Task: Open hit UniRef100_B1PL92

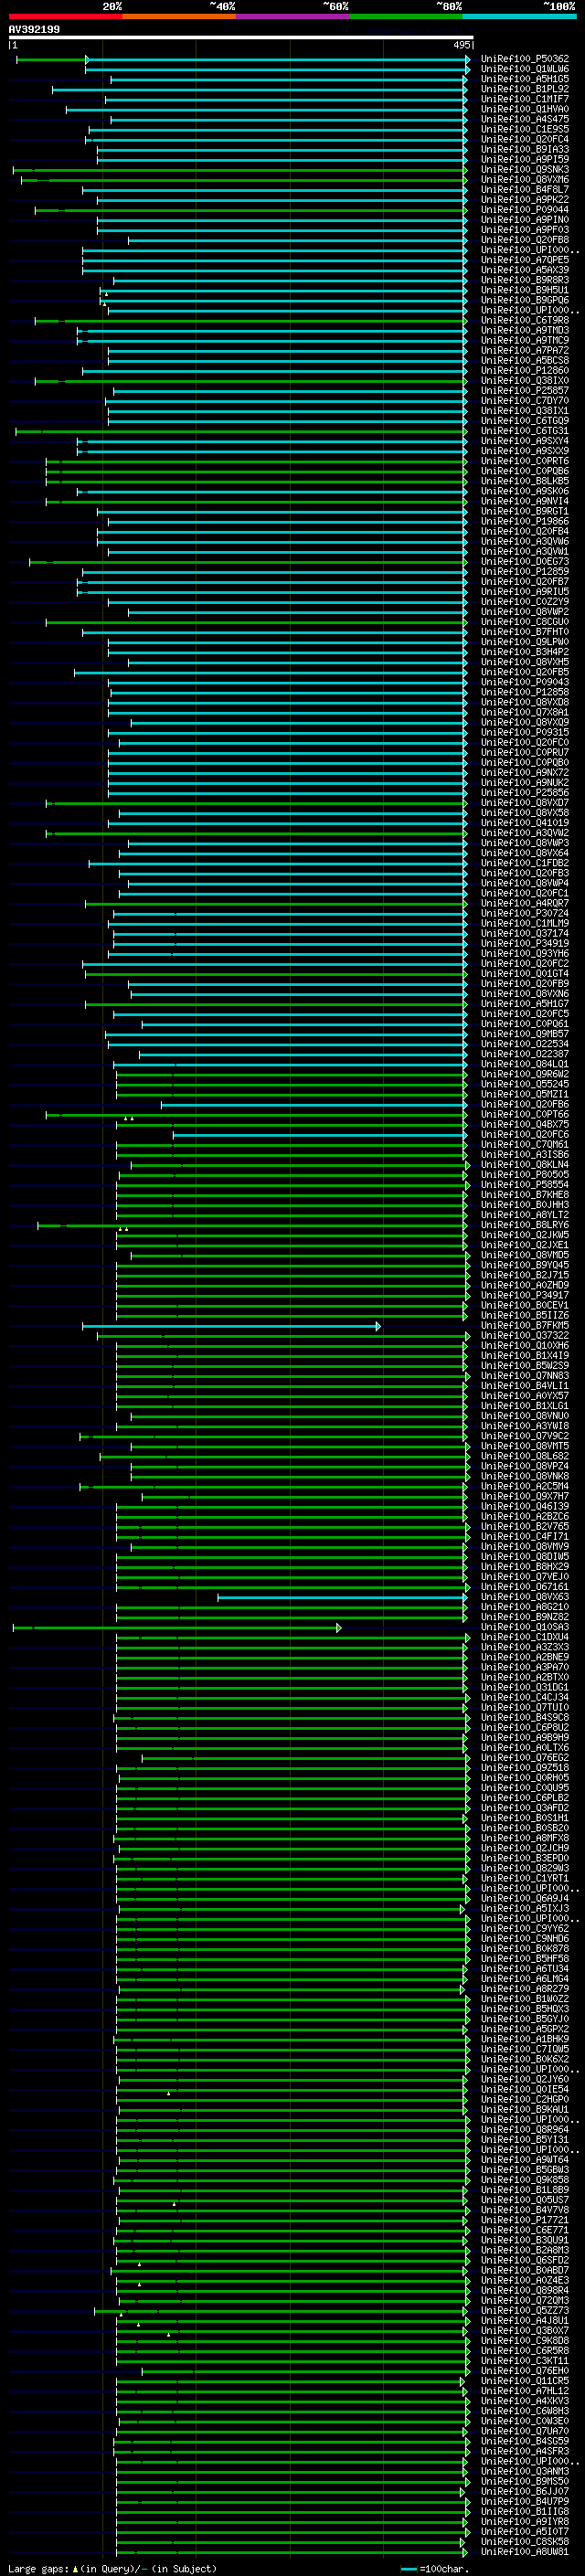Action: [x=525, y=89]
